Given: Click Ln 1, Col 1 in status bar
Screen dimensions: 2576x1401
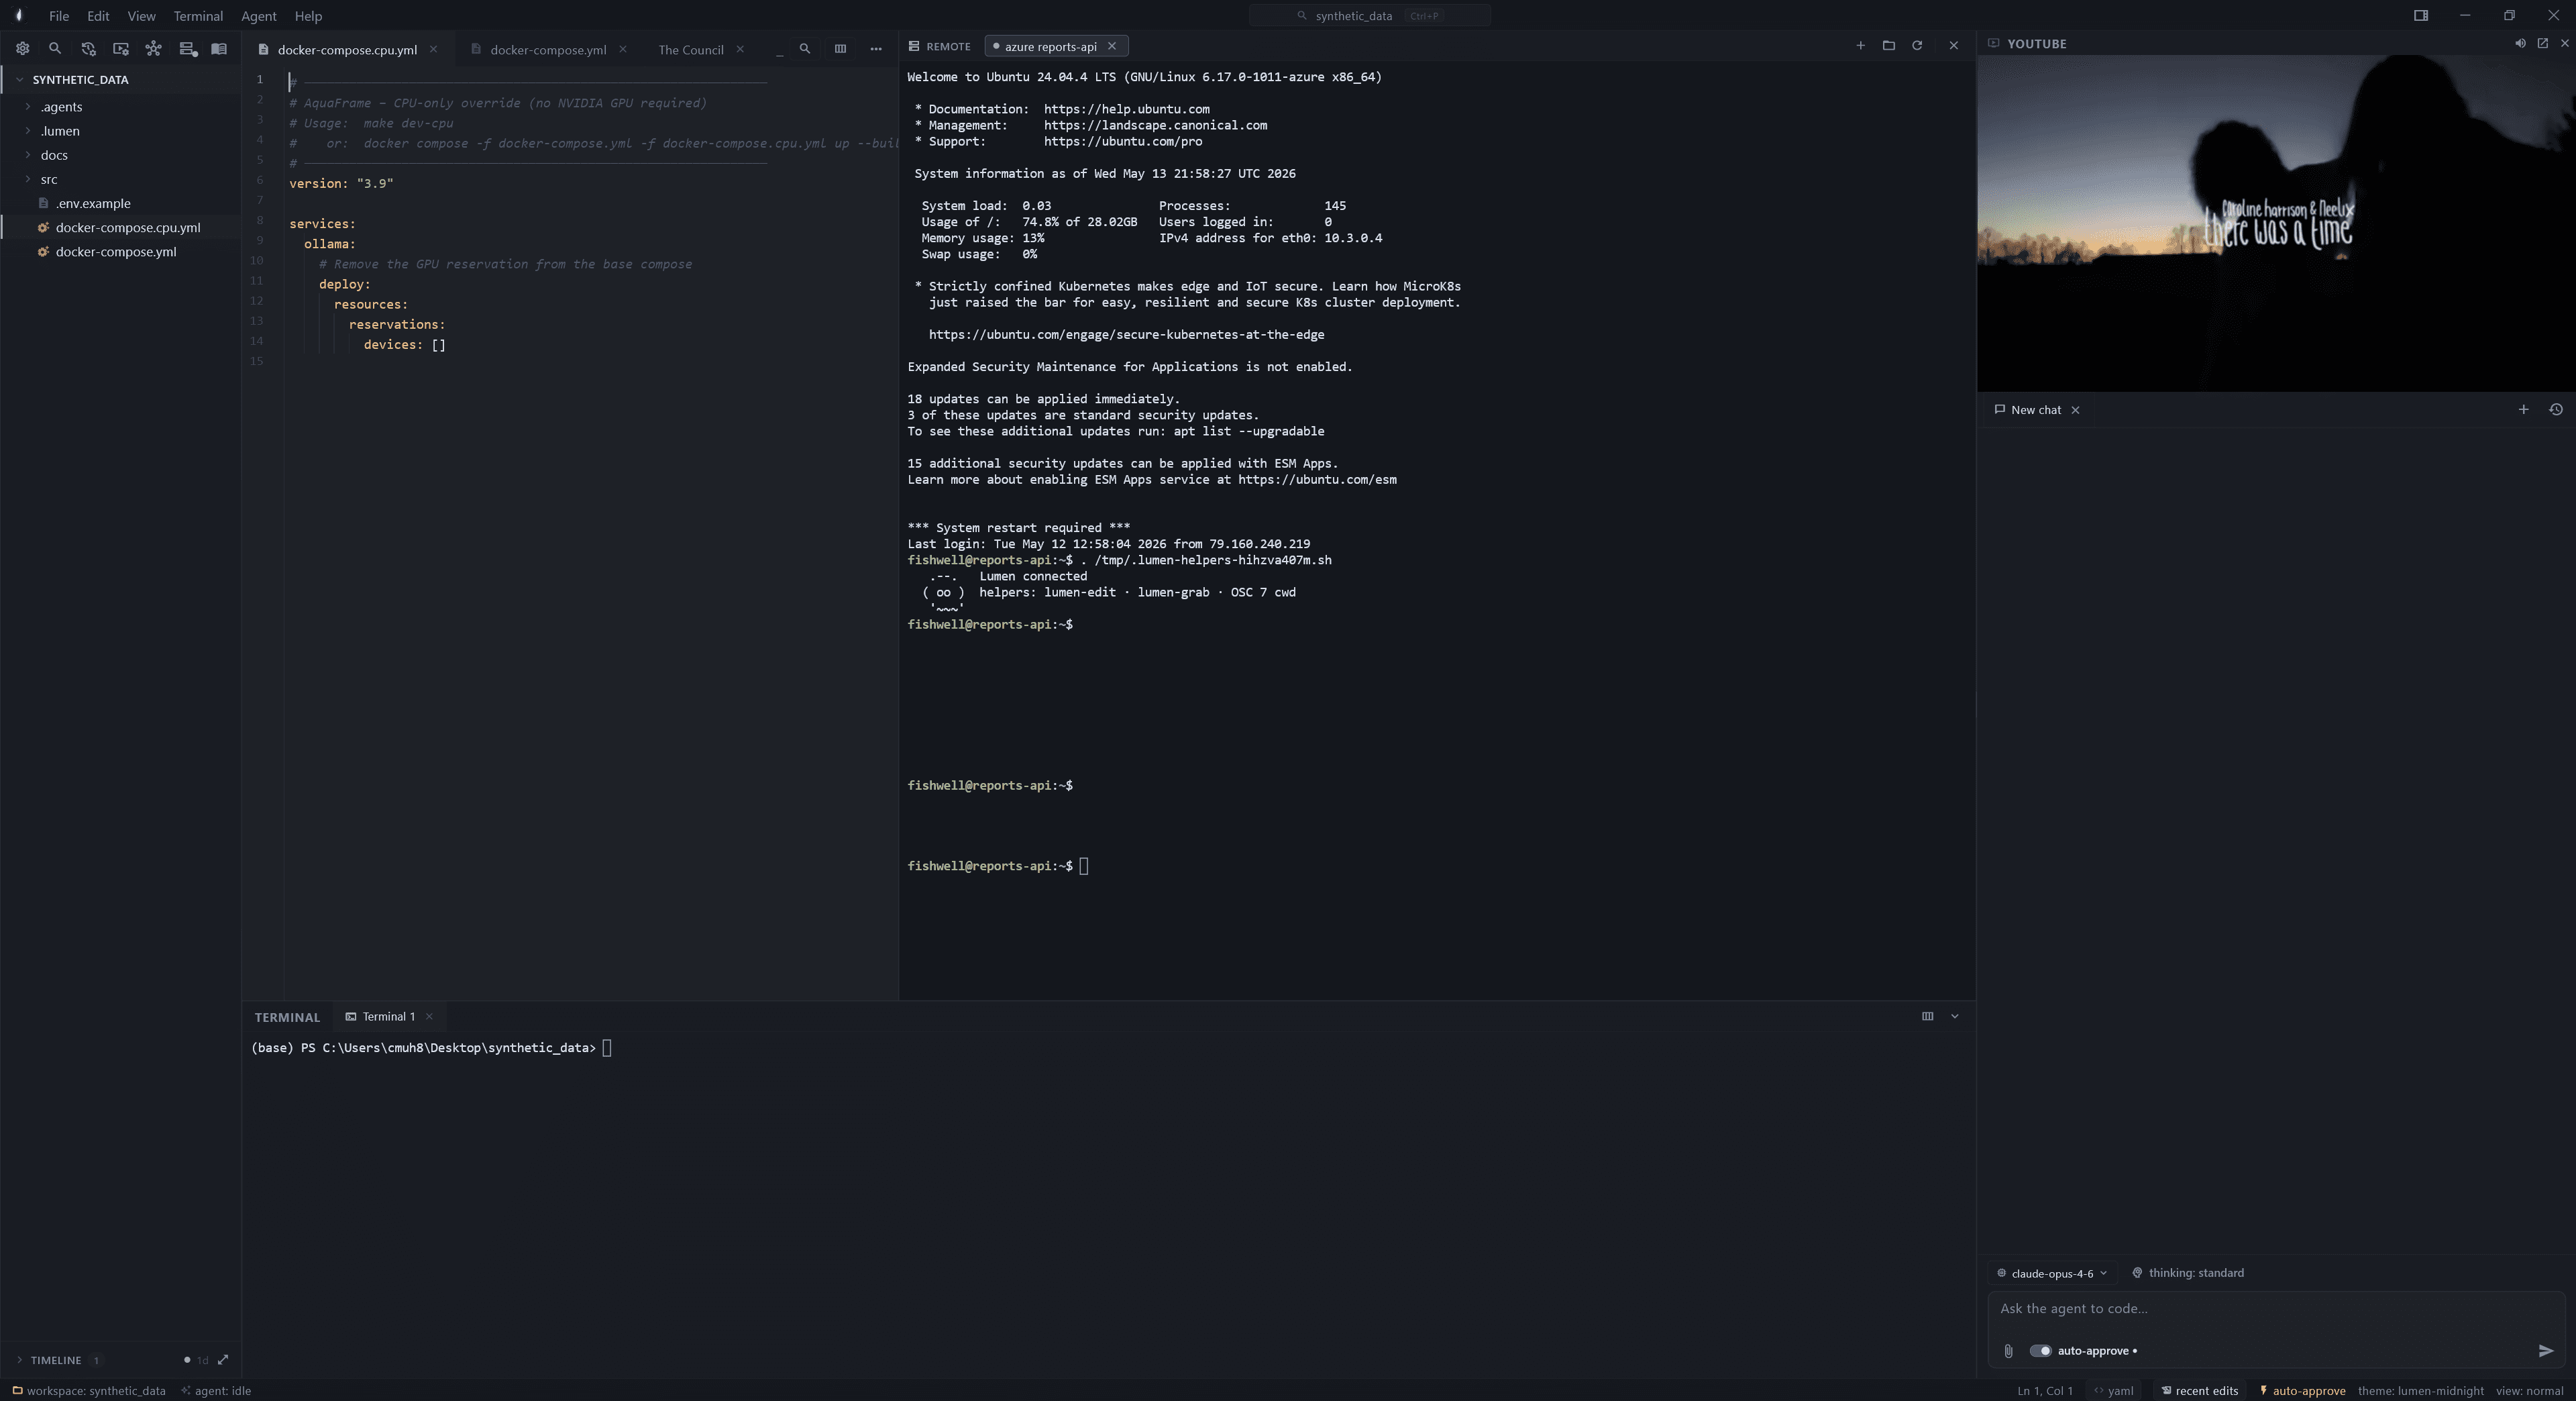Looking at the screenshot, I should point(2044,1391).
